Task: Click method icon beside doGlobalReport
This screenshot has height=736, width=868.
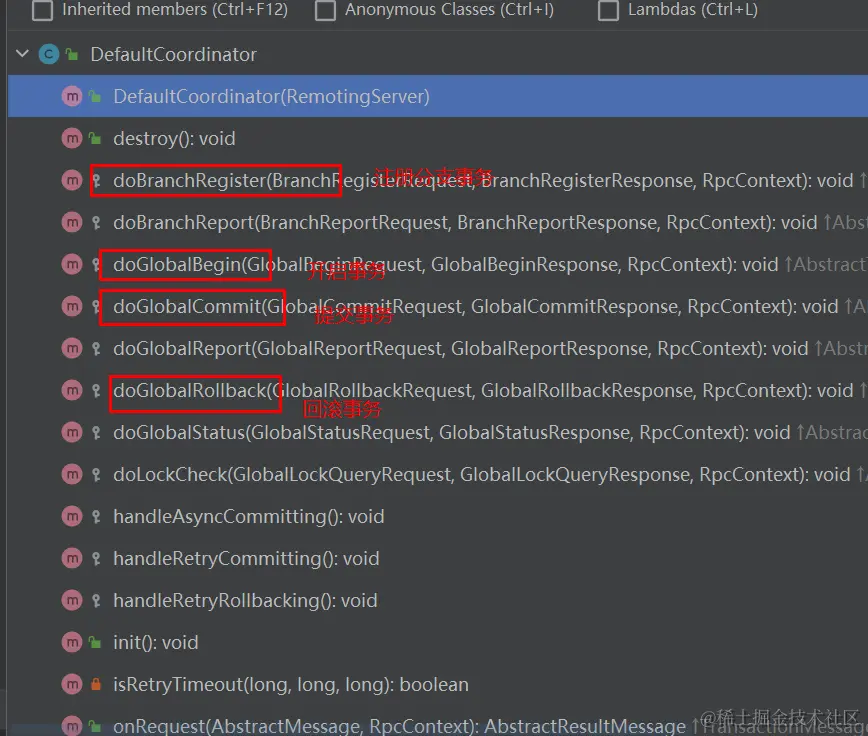Action: tap(71, 349)
